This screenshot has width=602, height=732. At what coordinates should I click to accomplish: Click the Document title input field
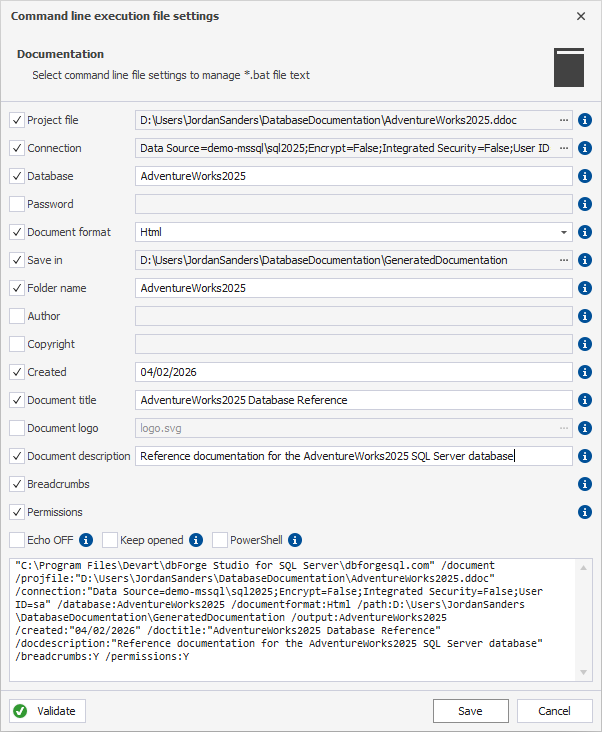[354, 400]
